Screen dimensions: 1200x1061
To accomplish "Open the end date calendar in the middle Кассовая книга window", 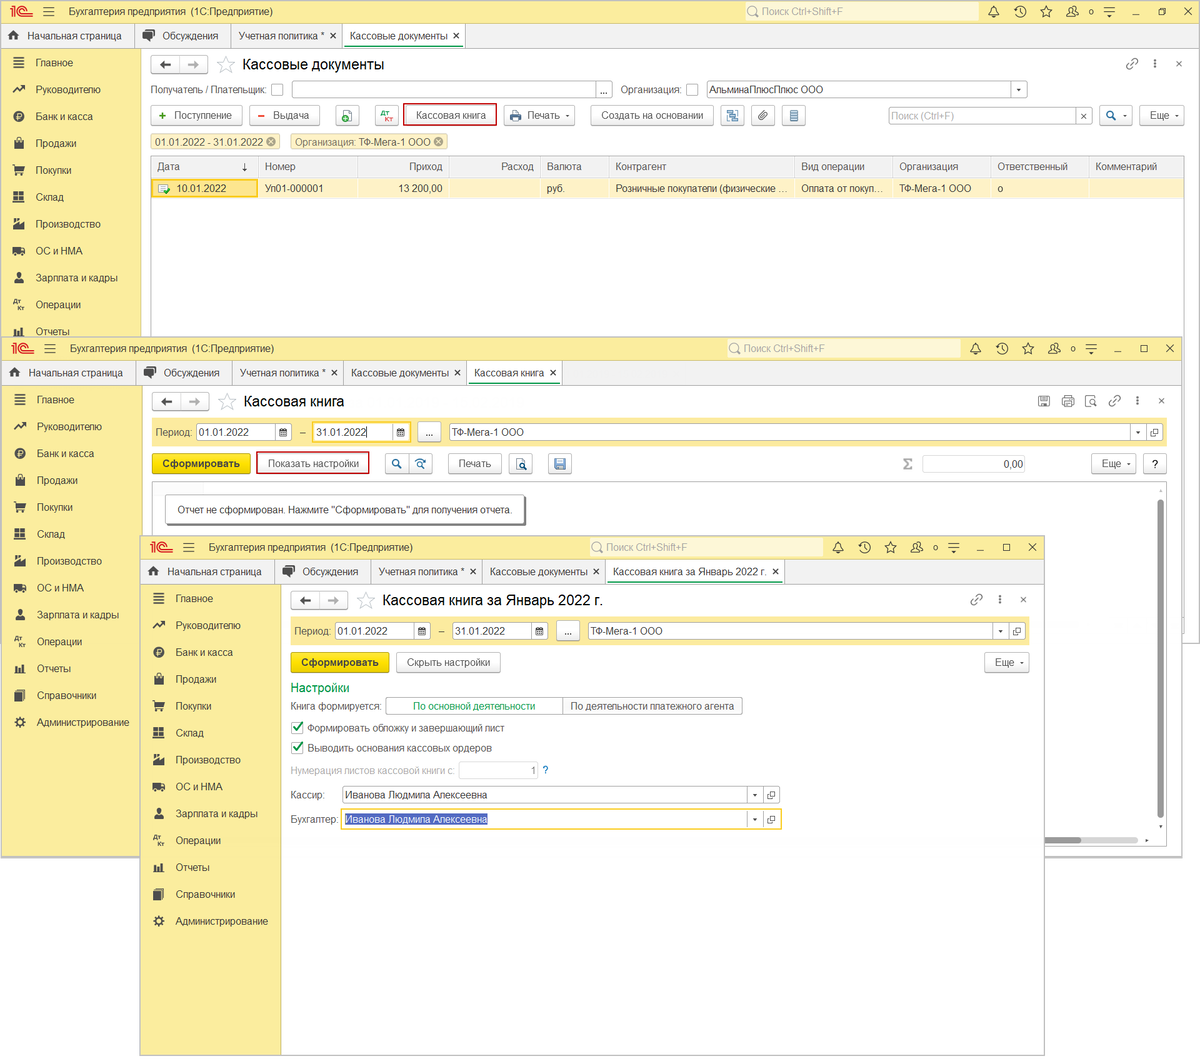I will [401, 433].
